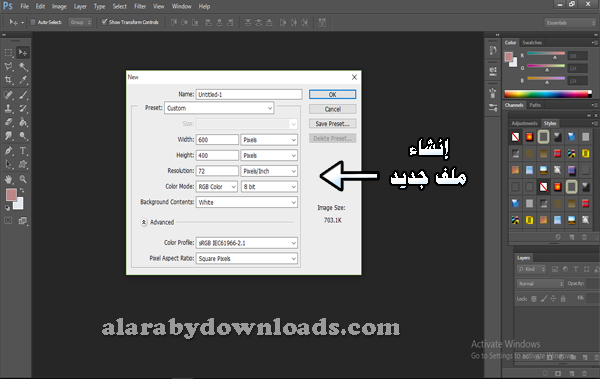The height and width of the screenshot is (379, 600).
Task: Open the File menu
Action: pos(24,7)
